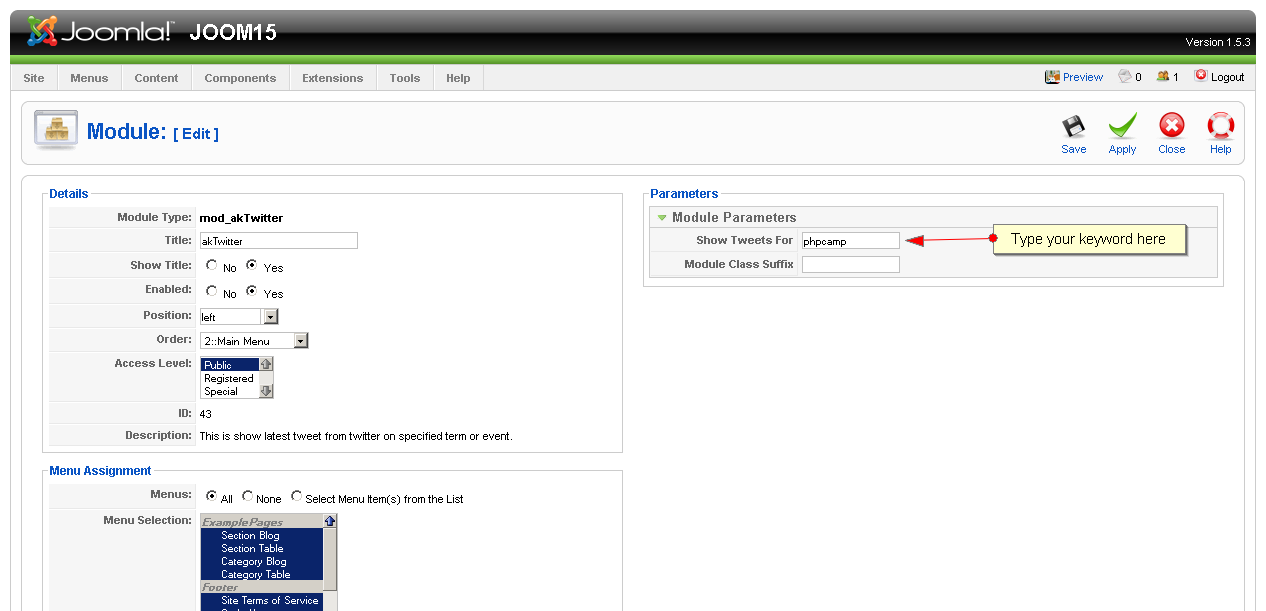Select Category Blog in Menu Selection list

pos(253,562)
